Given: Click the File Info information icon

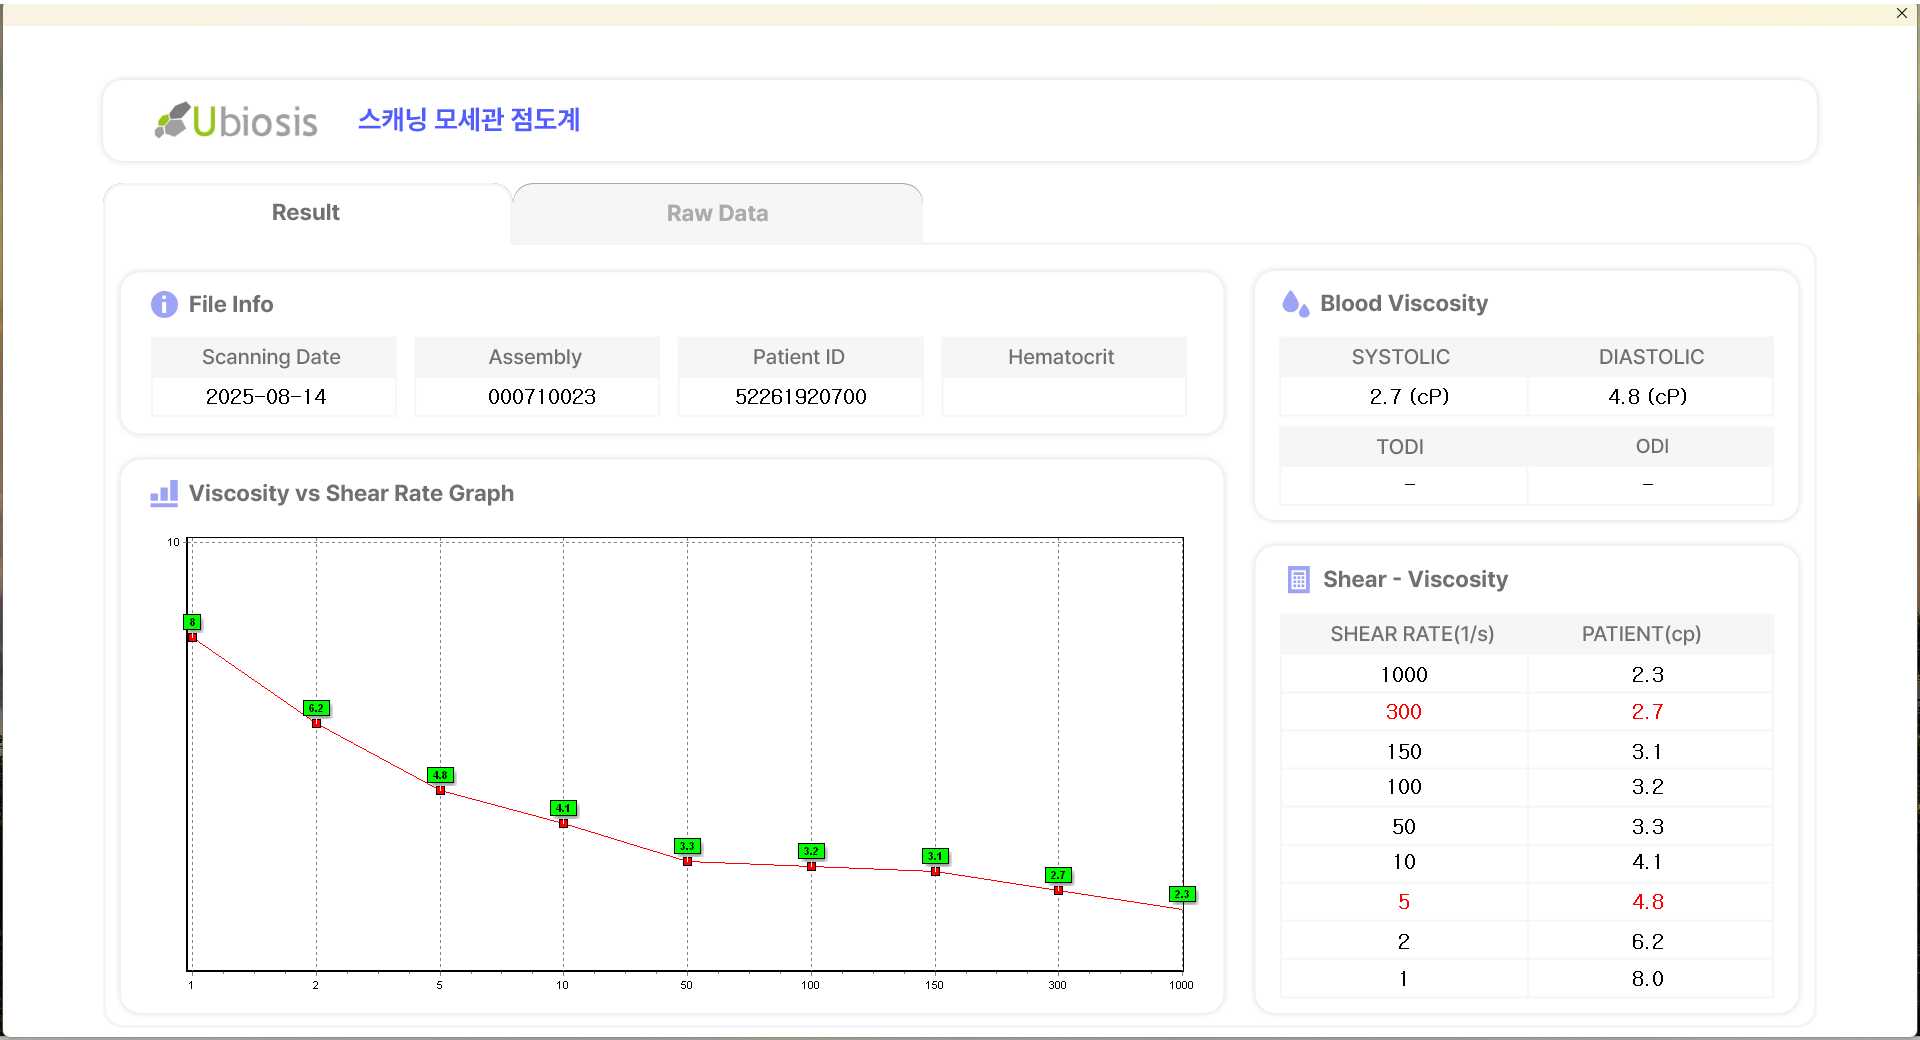Looking at the screenshot, I should [x=164, y=304].
